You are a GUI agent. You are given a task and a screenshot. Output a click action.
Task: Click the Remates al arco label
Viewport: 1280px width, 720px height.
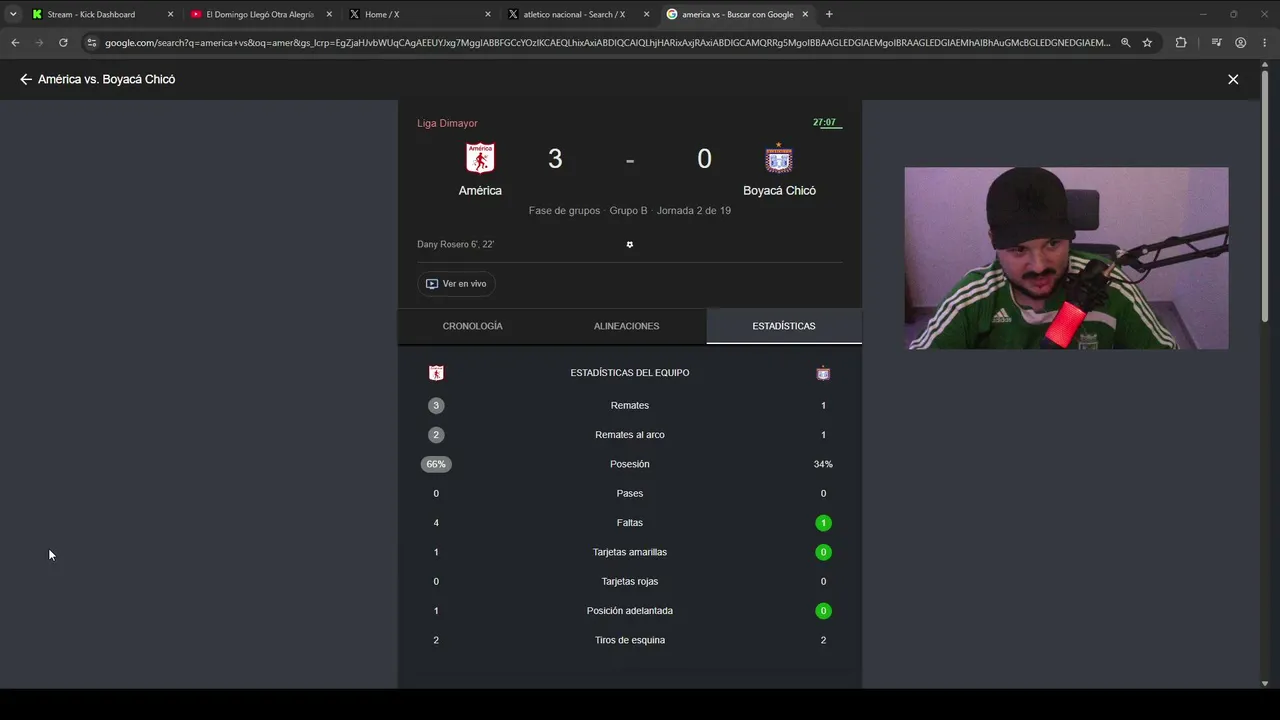(630, 435)
